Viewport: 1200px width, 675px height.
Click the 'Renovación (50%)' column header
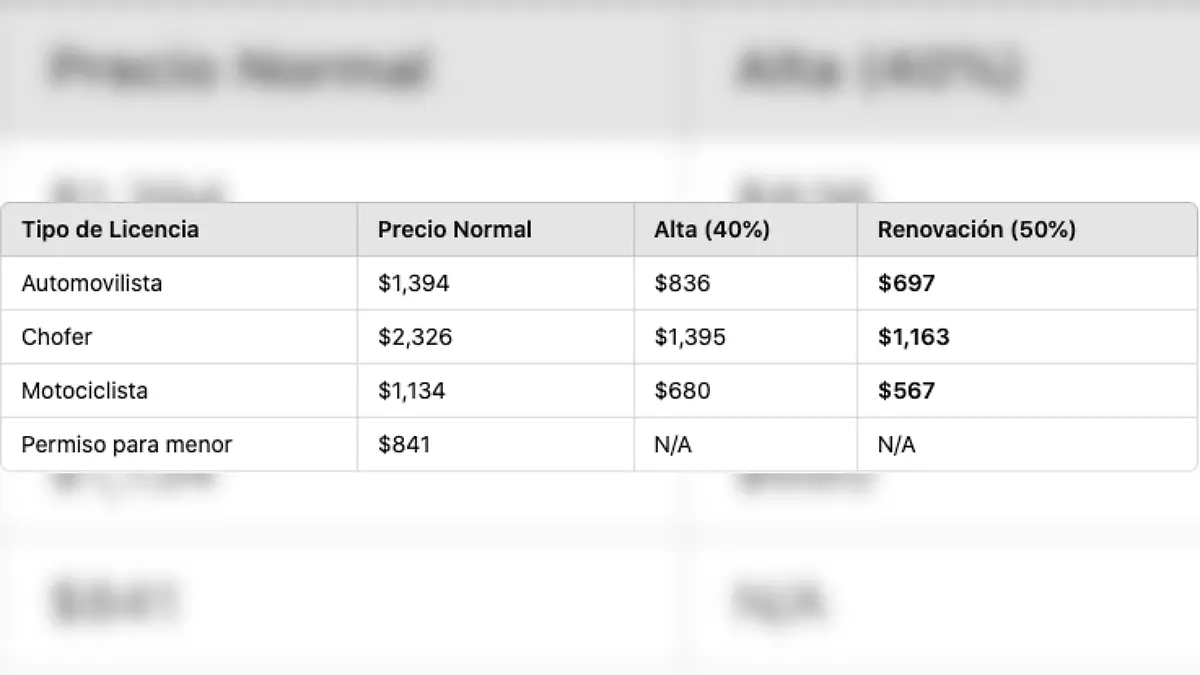tap(976, 229)
